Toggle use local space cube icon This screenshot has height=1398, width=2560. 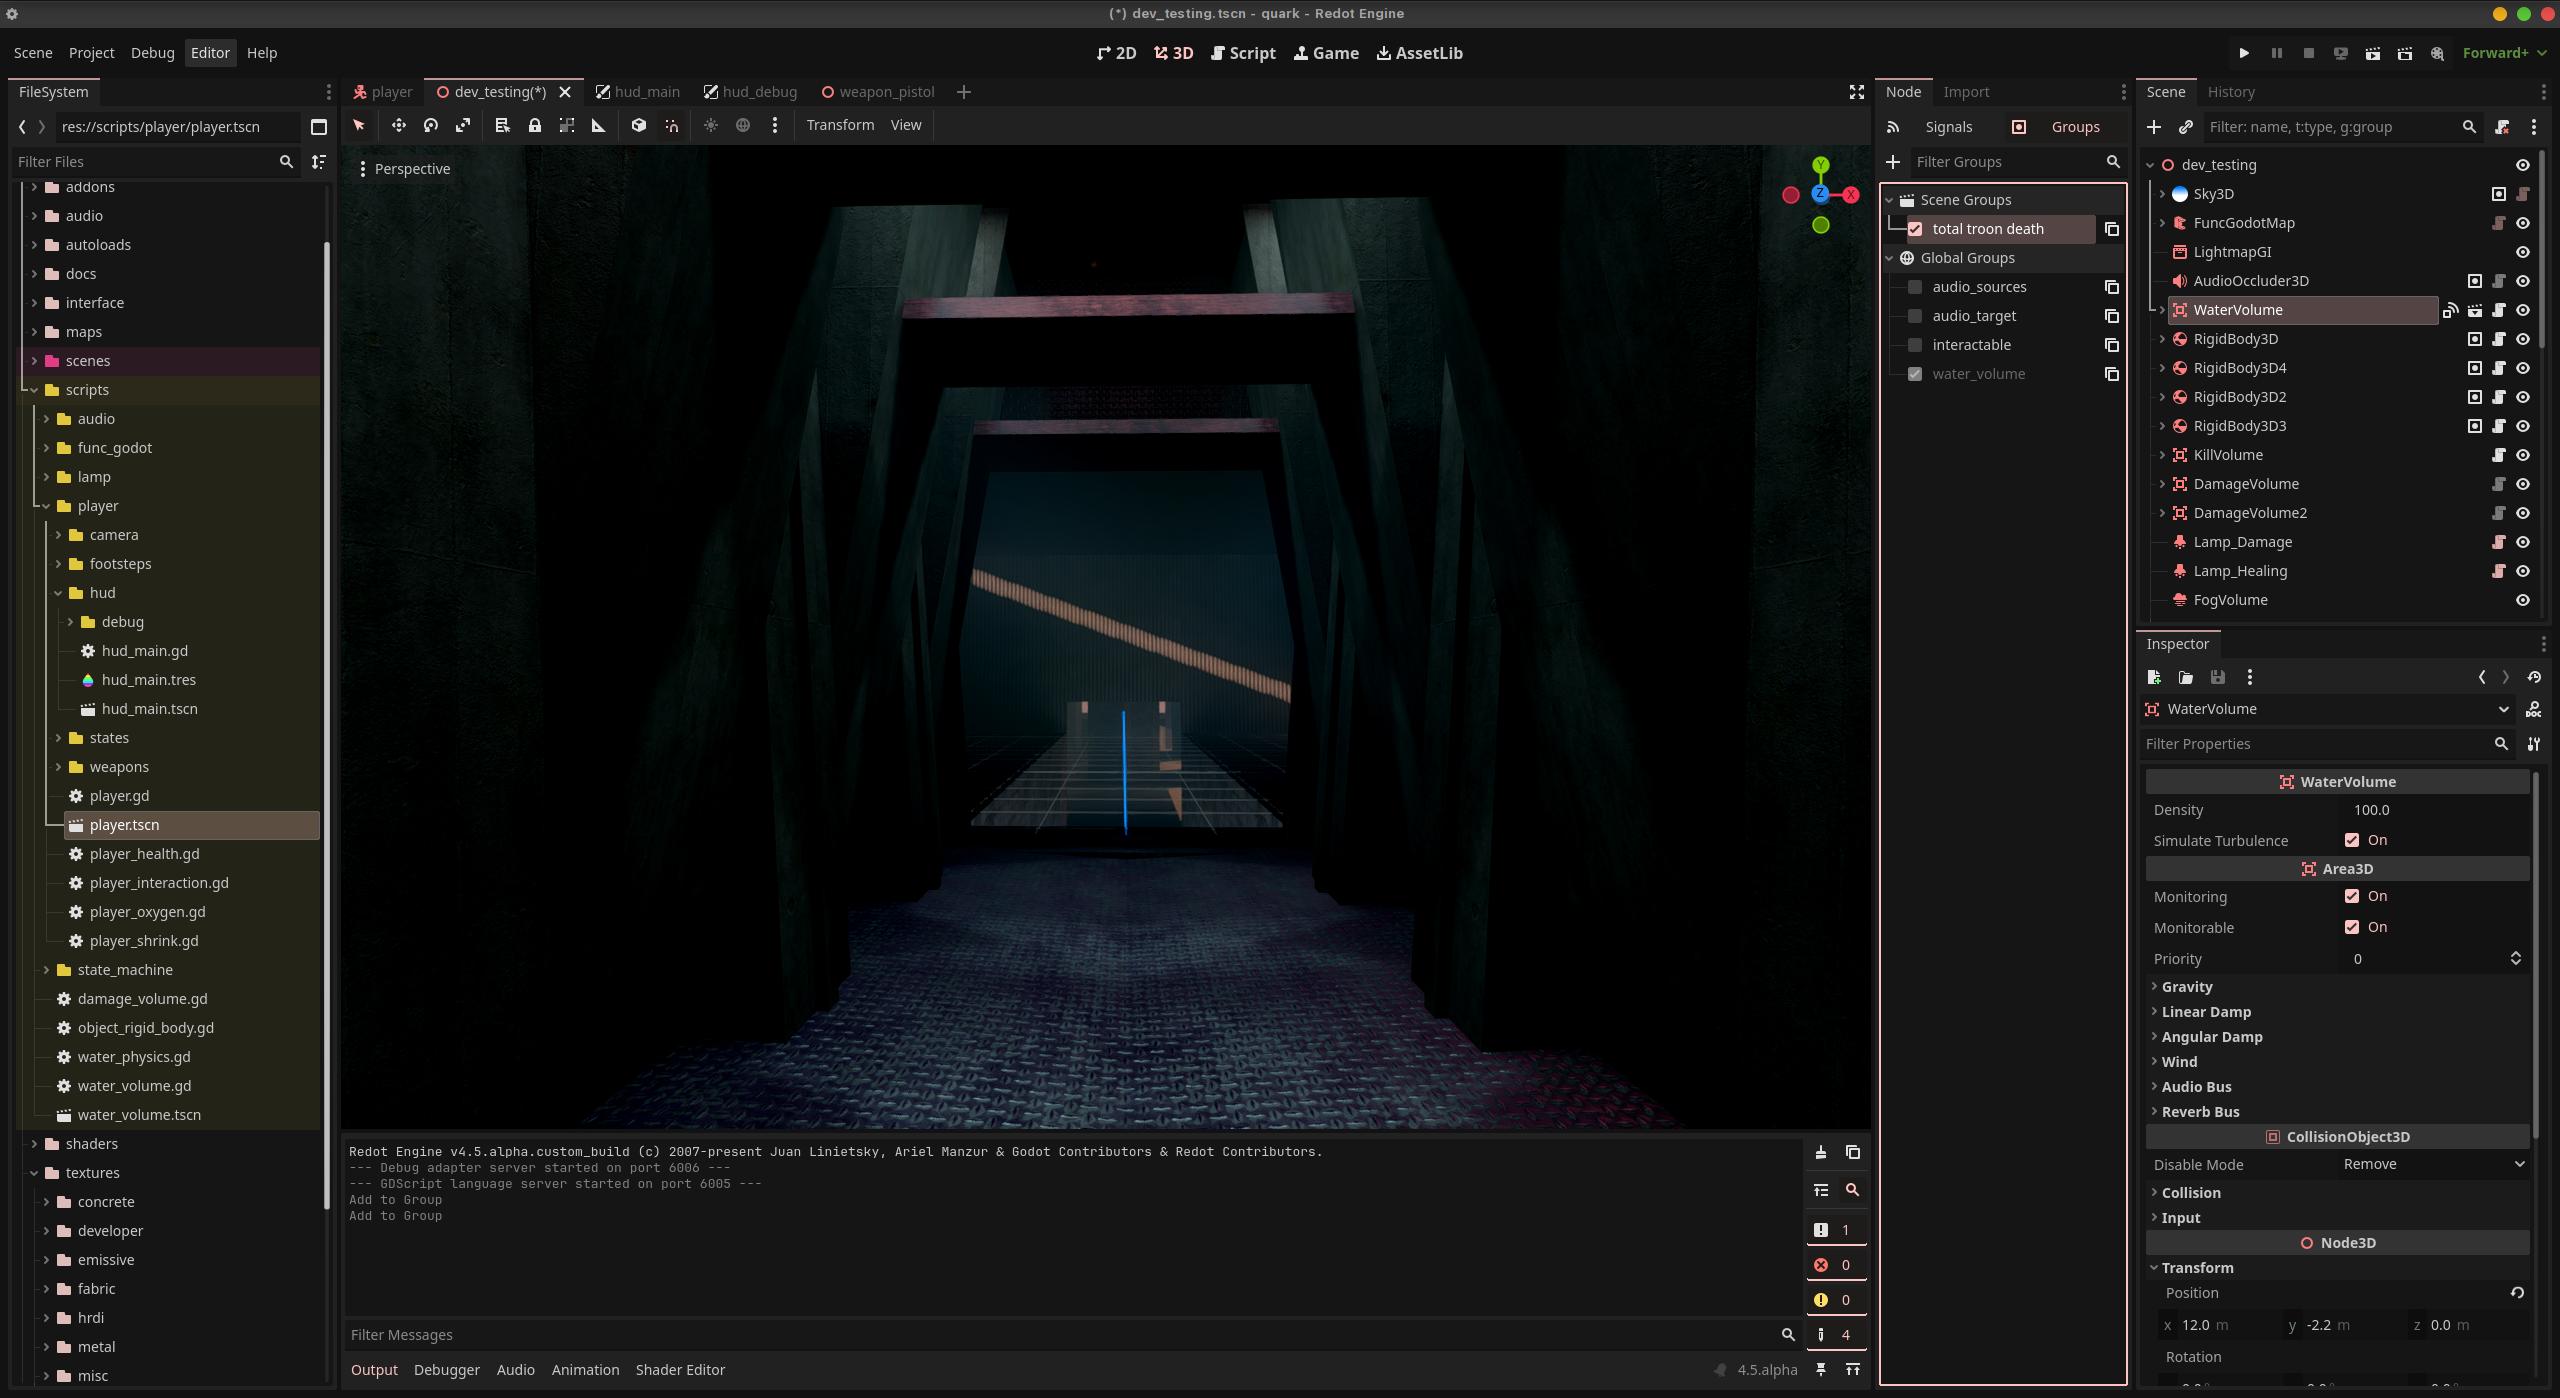coord(639,125)
